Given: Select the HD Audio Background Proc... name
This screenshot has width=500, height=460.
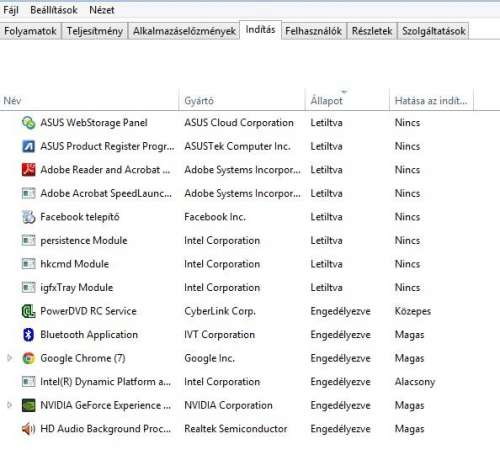Looking at the screenshot, I should (x=105, y=429).
